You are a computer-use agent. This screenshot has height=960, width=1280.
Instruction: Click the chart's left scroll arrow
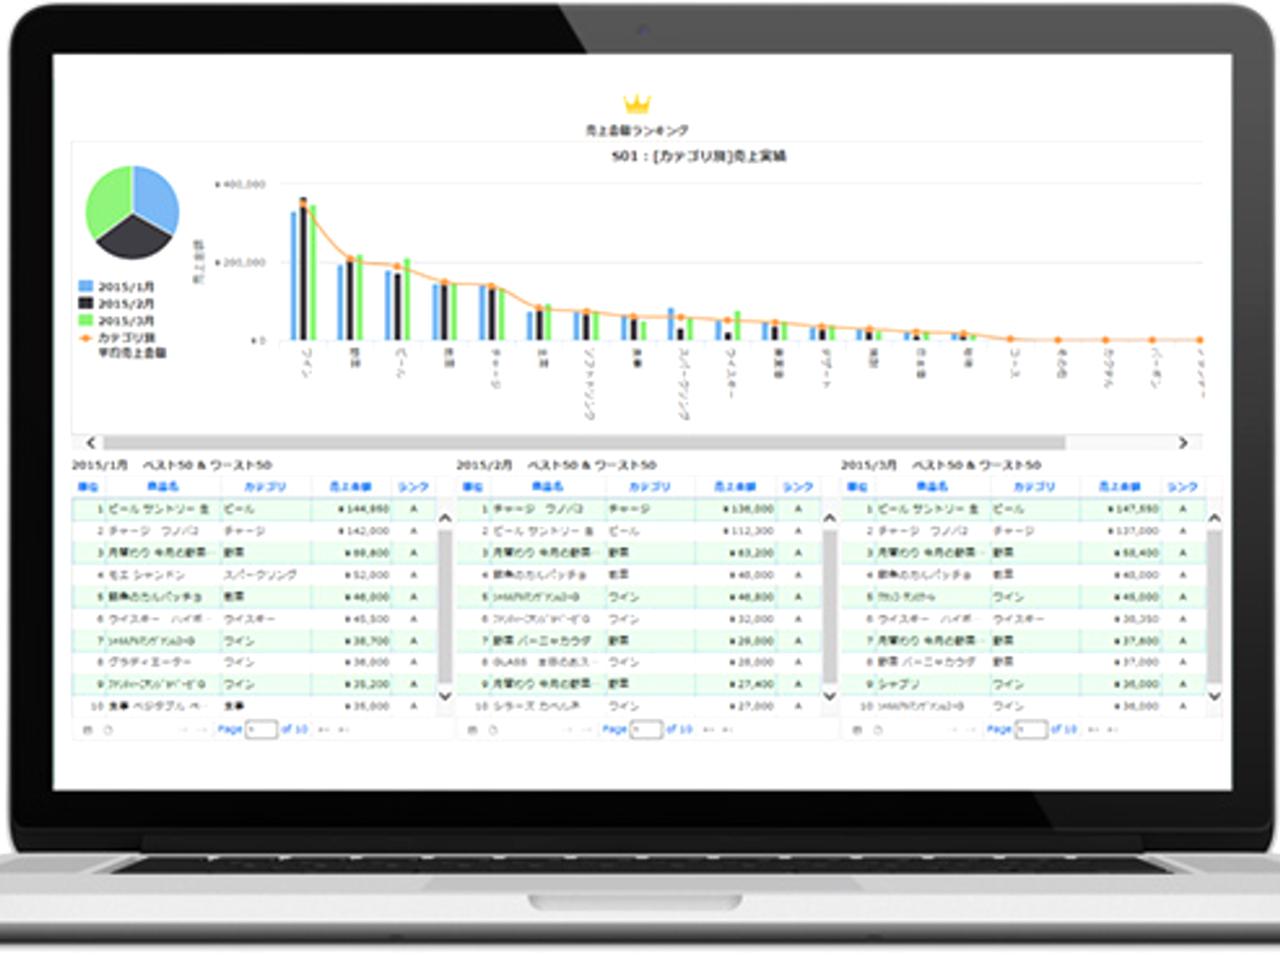point(91,442)
